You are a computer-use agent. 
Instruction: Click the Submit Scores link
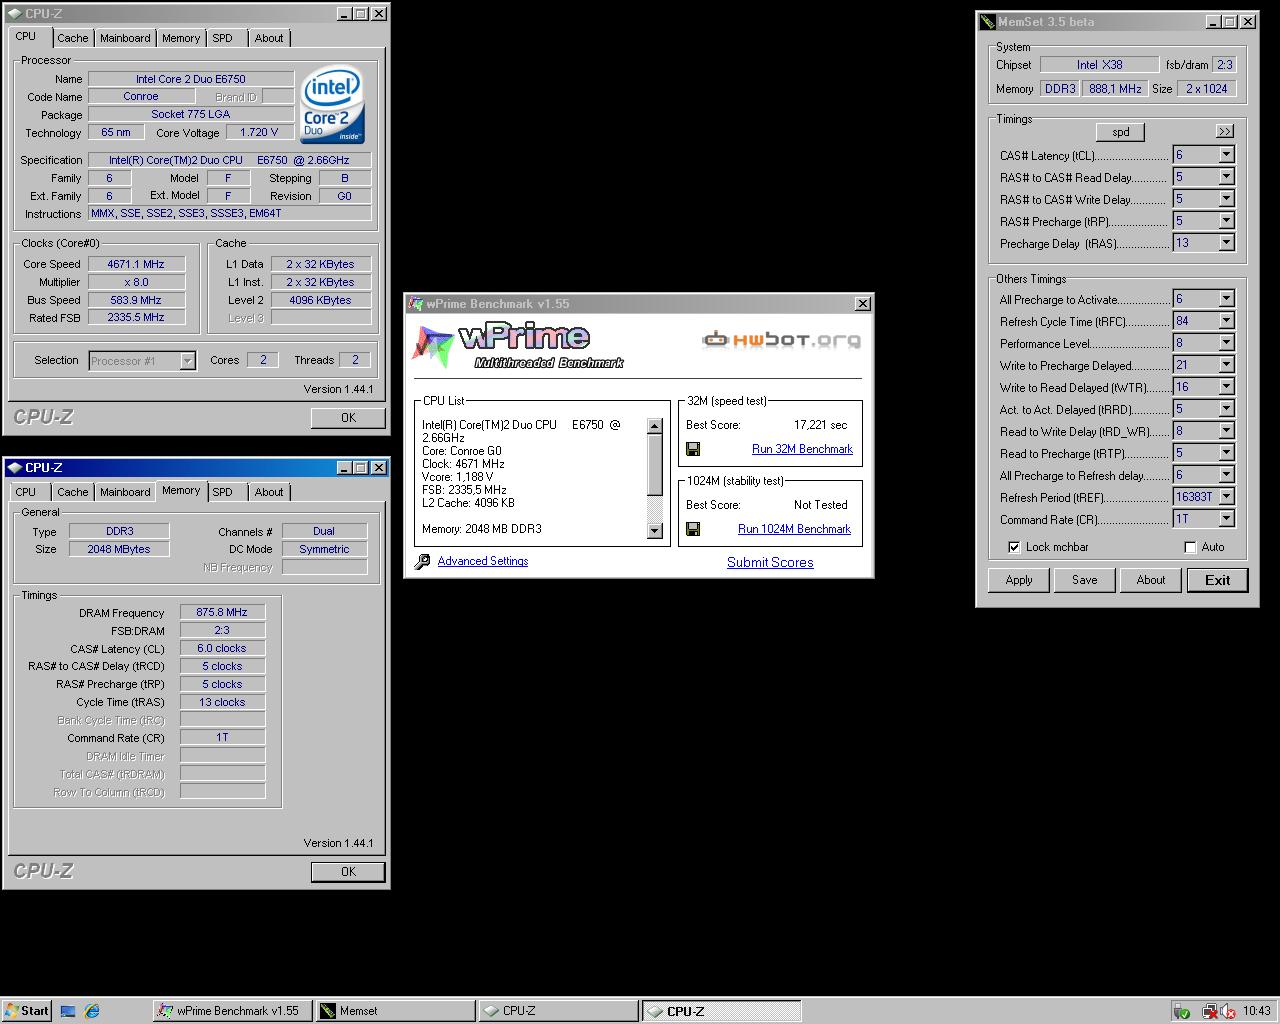tap(770, 563)
